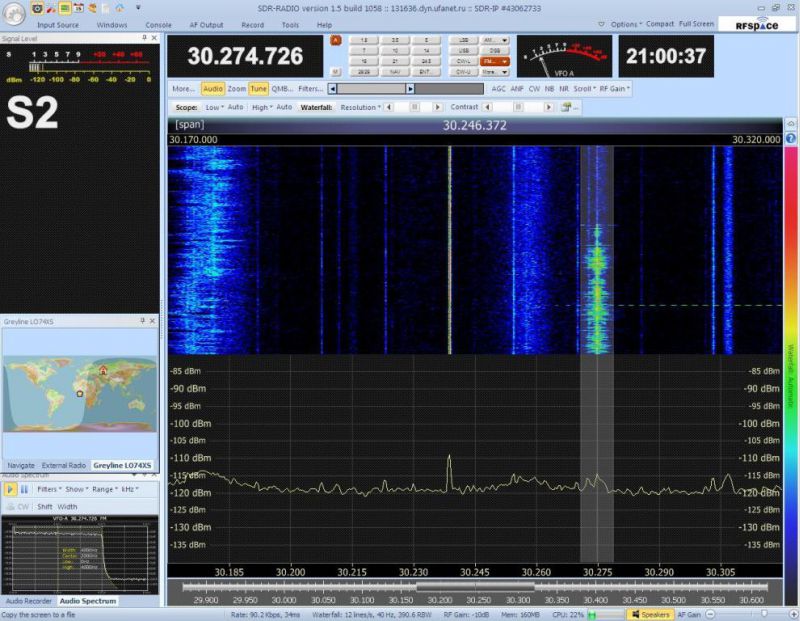Toggle the Audio button in toolbar
Image resolution: width=800 pixels, height=621 pixels.
tap(213, 89)
